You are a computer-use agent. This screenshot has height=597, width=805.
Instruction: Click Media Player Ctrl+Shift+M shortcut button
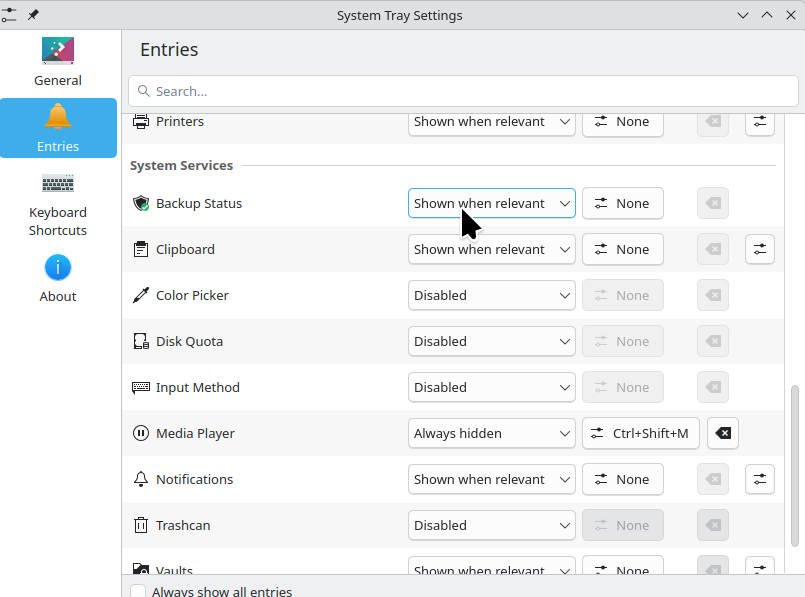coord(640,433)
